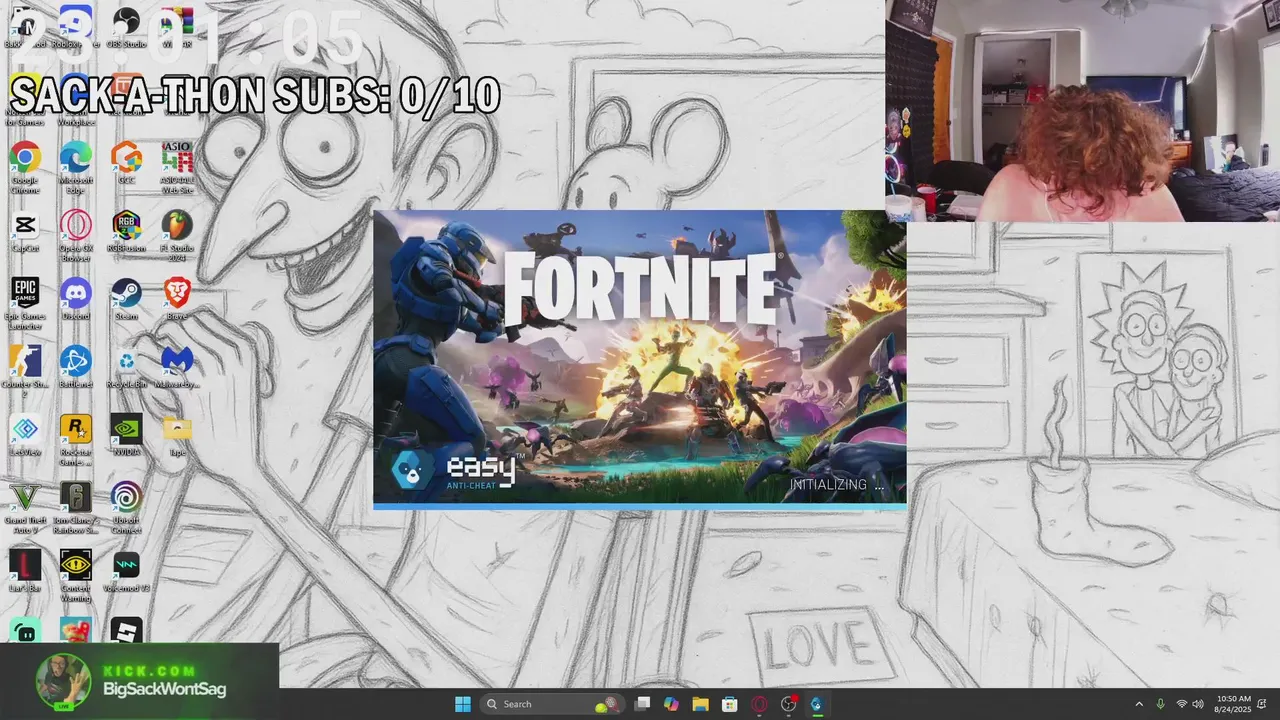This screenshot has width=1280, height=720.
Task: Open Liar's Bar desktop shortcut
Action: pyautogui.click(x=25, y=571)
